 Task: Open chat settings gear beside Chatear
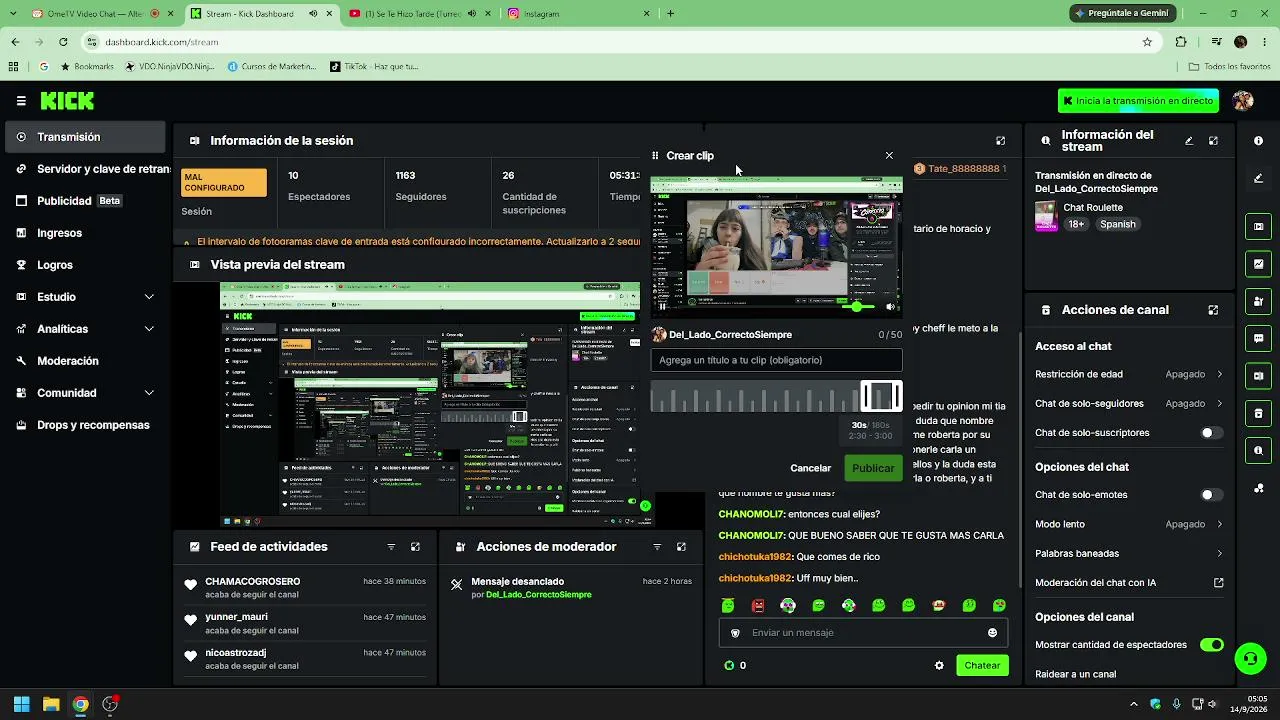pos(939,666)
